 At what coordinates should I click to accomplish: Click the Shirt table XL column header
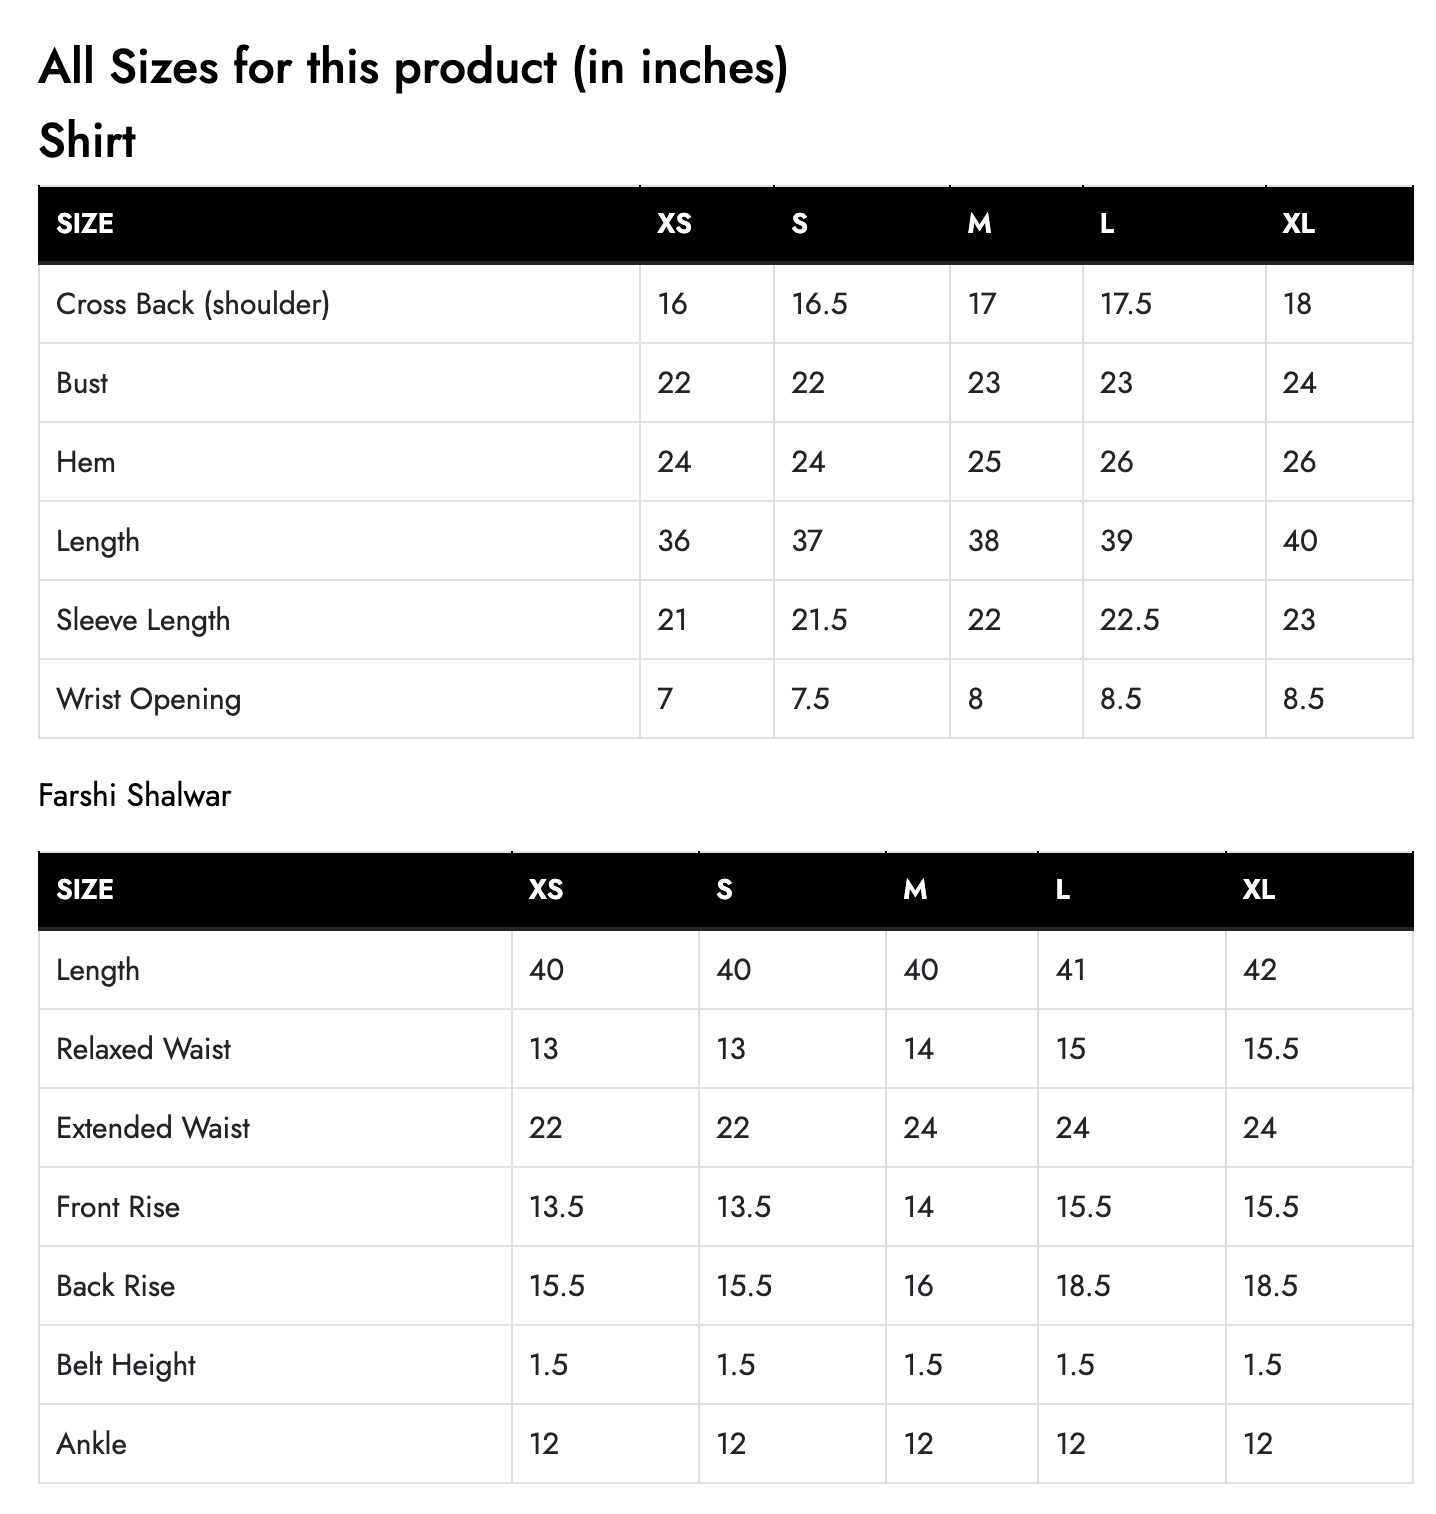1298,223
